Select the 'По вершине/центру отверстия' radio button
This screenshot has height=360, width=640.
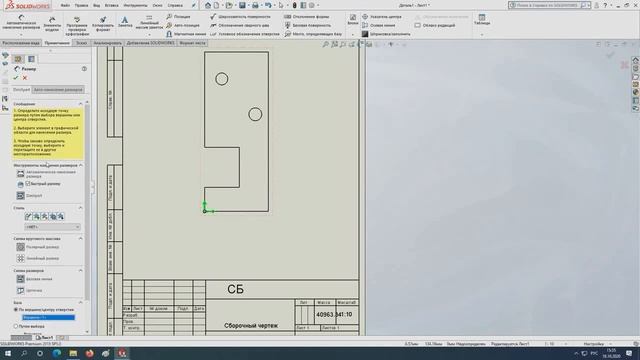(x=16, y=310)
